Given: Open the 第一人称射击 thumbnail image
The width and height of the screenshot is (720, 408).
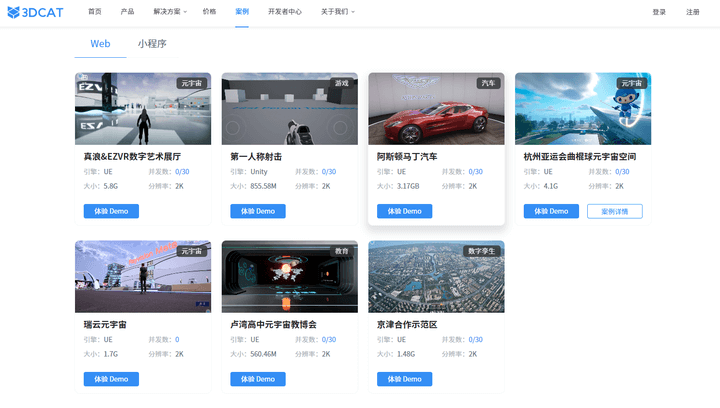Looking at the screenshot, I should [x=290, y=109].
